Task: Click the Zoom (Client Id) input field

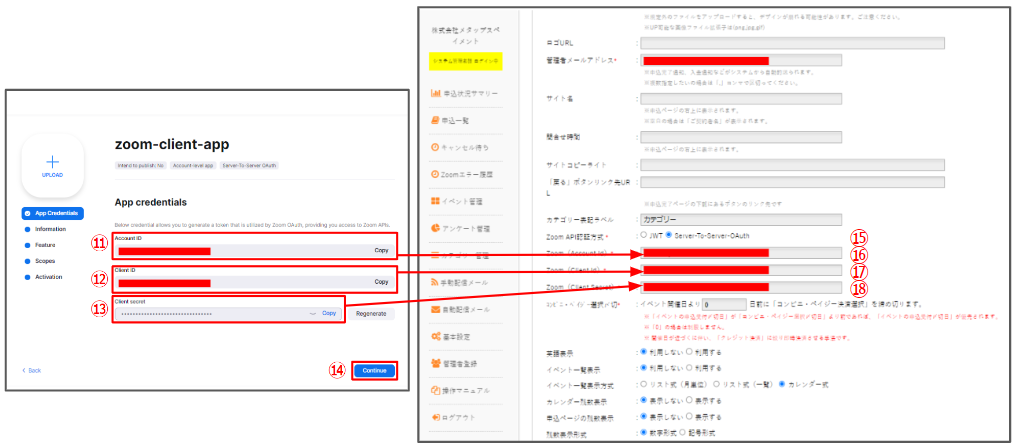Action: [x=741, y=270]
